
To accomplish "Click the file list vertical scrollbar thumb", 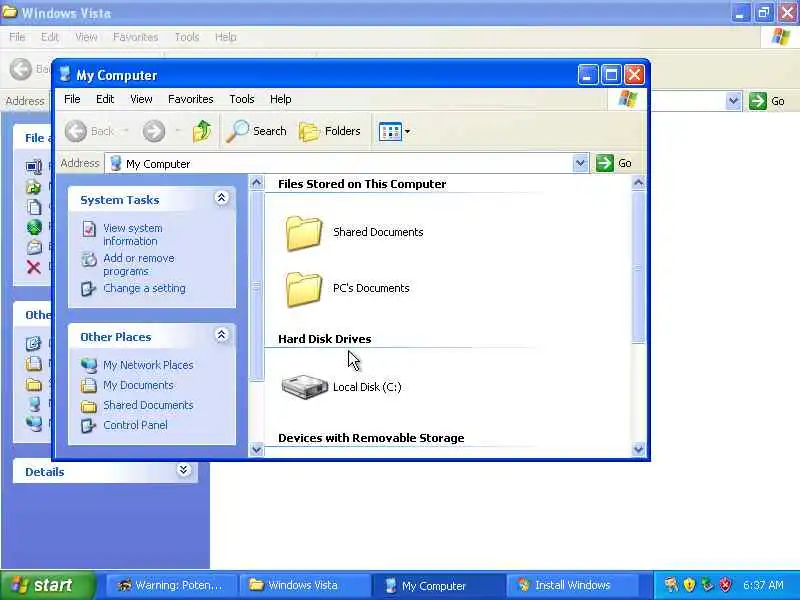I will [x=638, y=267].
